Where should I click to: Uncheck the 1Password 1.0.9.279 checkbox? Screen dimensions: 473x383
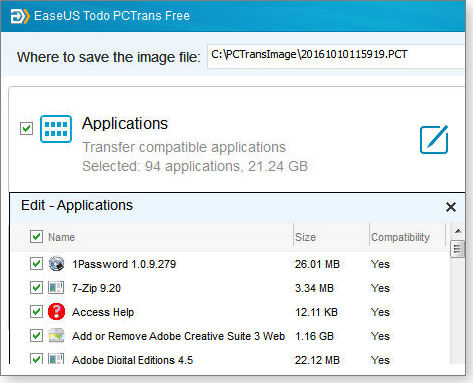pos(36,264)
